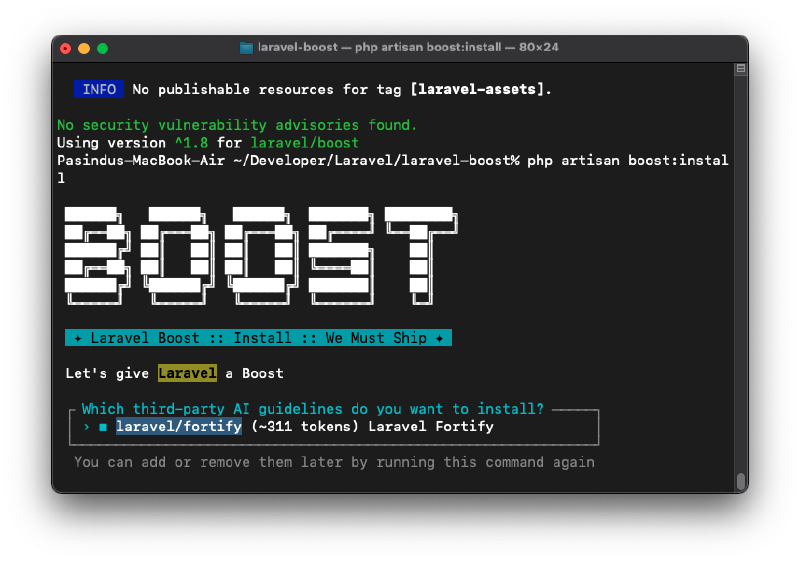Click the letter S in BOOST logo
The height and width of the screenshot is (562, 800).
coord(338,255)
